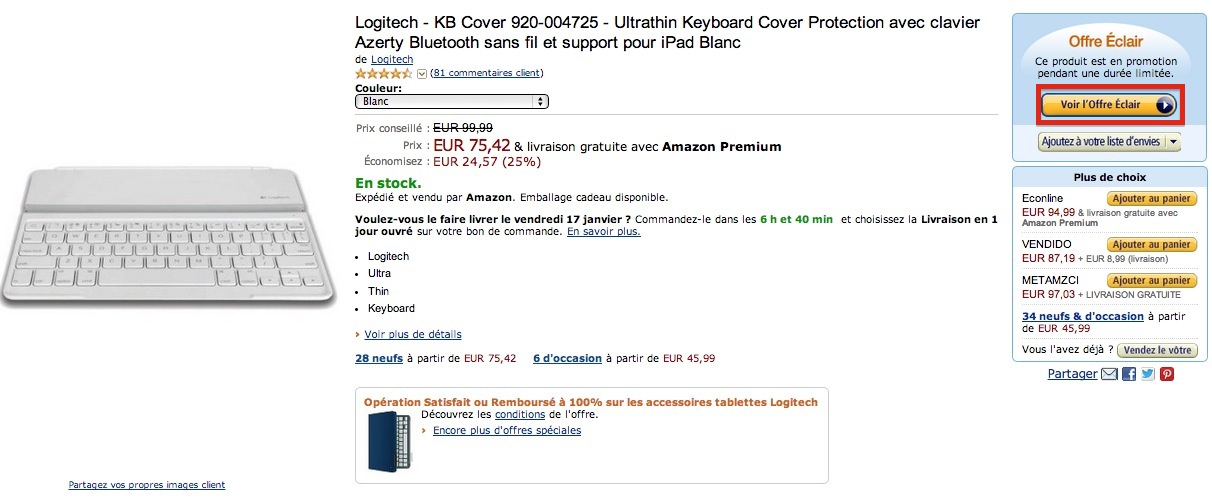Share via the email envelope icon
The height and width of the screenshot is (504, 1212).
1109,374
